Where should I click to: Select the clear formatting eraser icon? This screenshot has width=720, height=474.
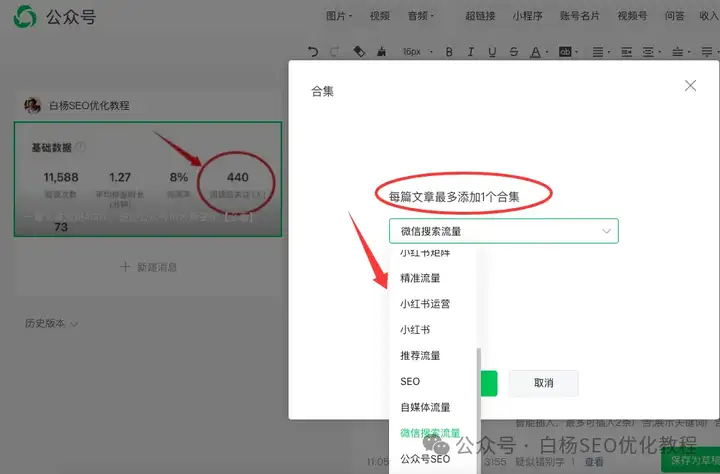(x=359, y=51)
